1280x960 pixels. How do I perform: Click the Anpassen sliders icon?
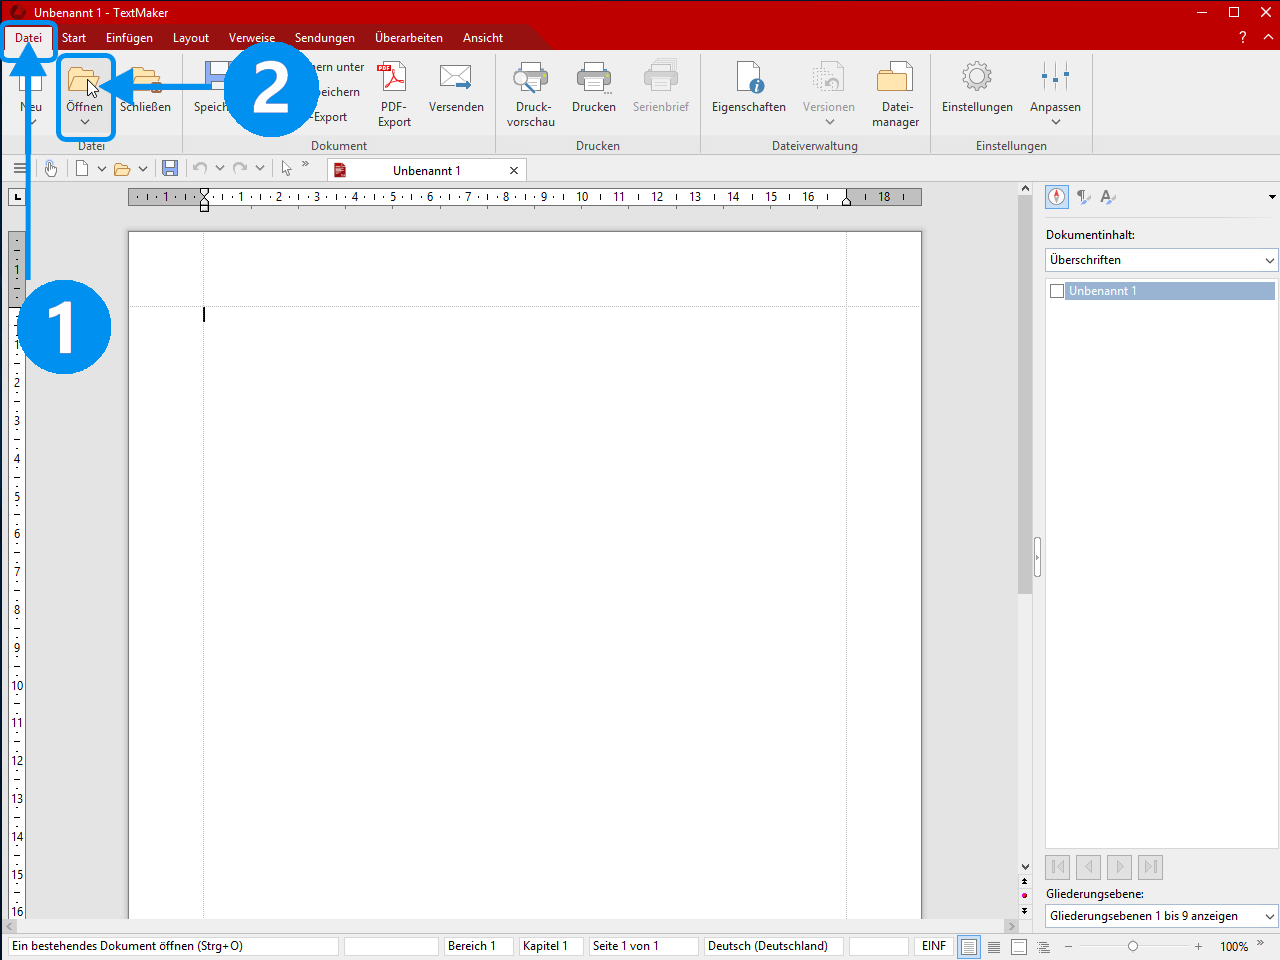[1055, 77]
